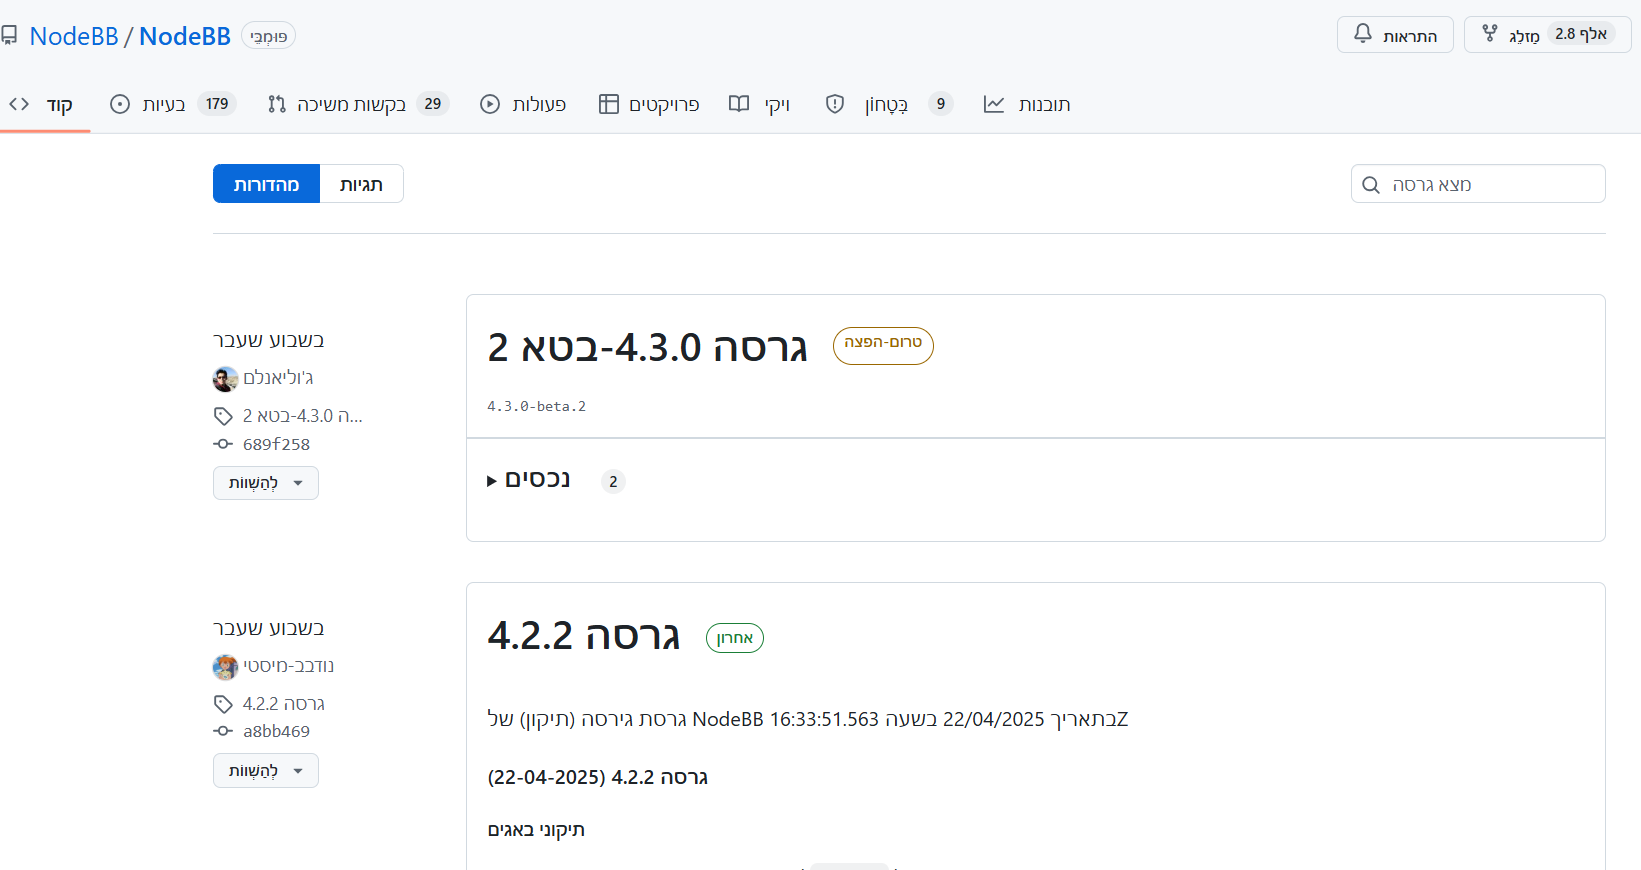The width and height of the screenshot is (1641, 870).
Task: Click the 29 pull requests counter
Action: click(x=433, y=104)
